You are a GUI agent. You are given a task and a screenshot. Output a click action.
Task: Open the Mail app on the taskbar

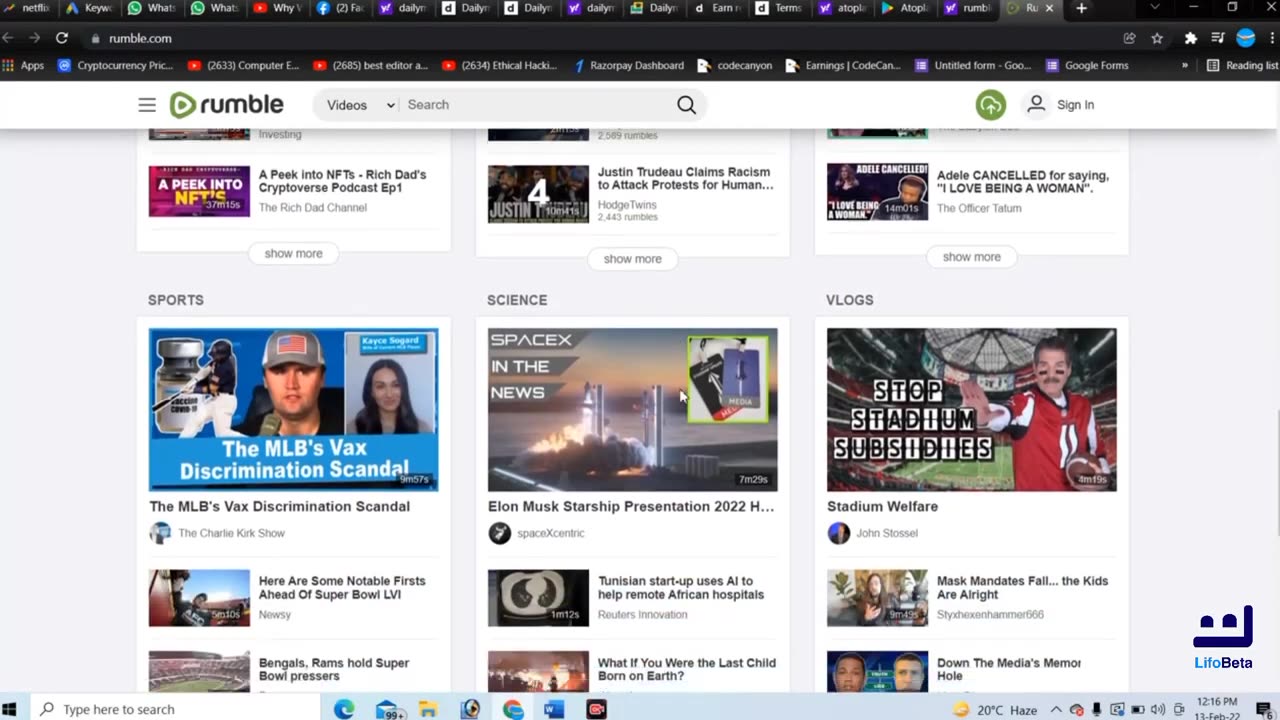tap(388, 709)
